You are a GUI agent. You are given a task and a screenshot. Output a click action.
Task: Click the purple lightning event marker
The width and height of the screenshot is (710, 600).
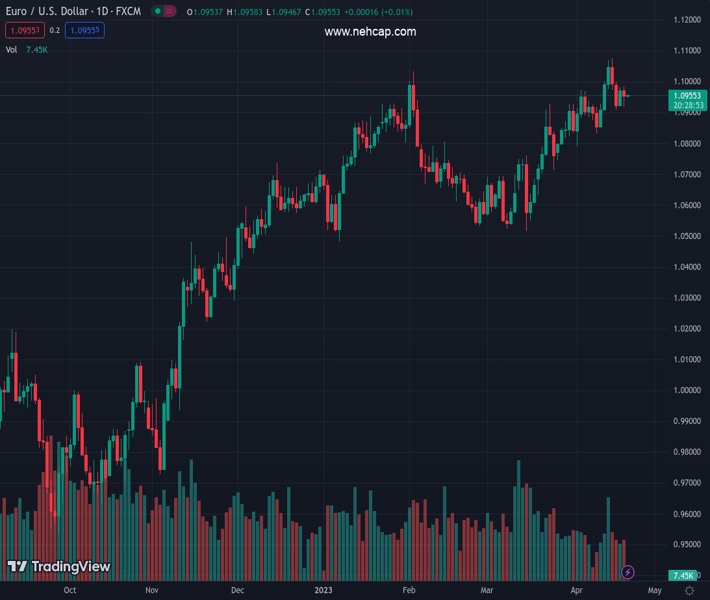pos(628,572)
